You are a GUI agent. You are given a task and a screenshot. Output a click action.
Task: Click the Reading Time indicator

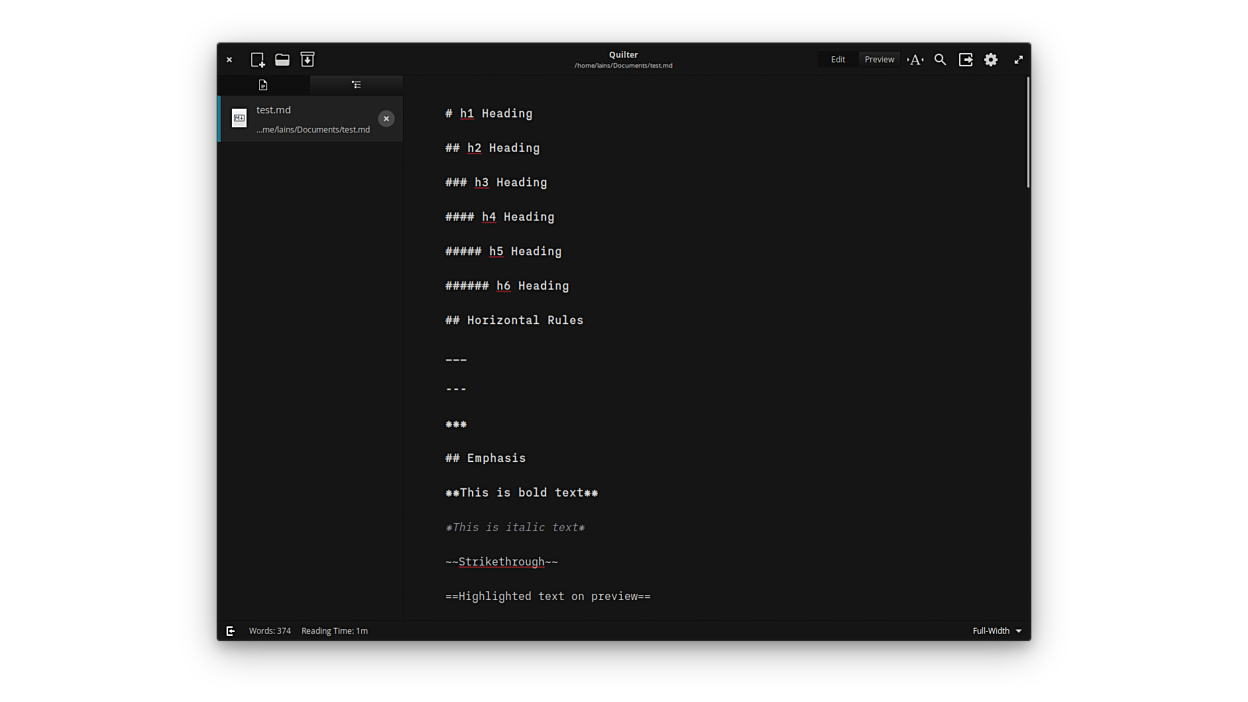click(334, 631)
